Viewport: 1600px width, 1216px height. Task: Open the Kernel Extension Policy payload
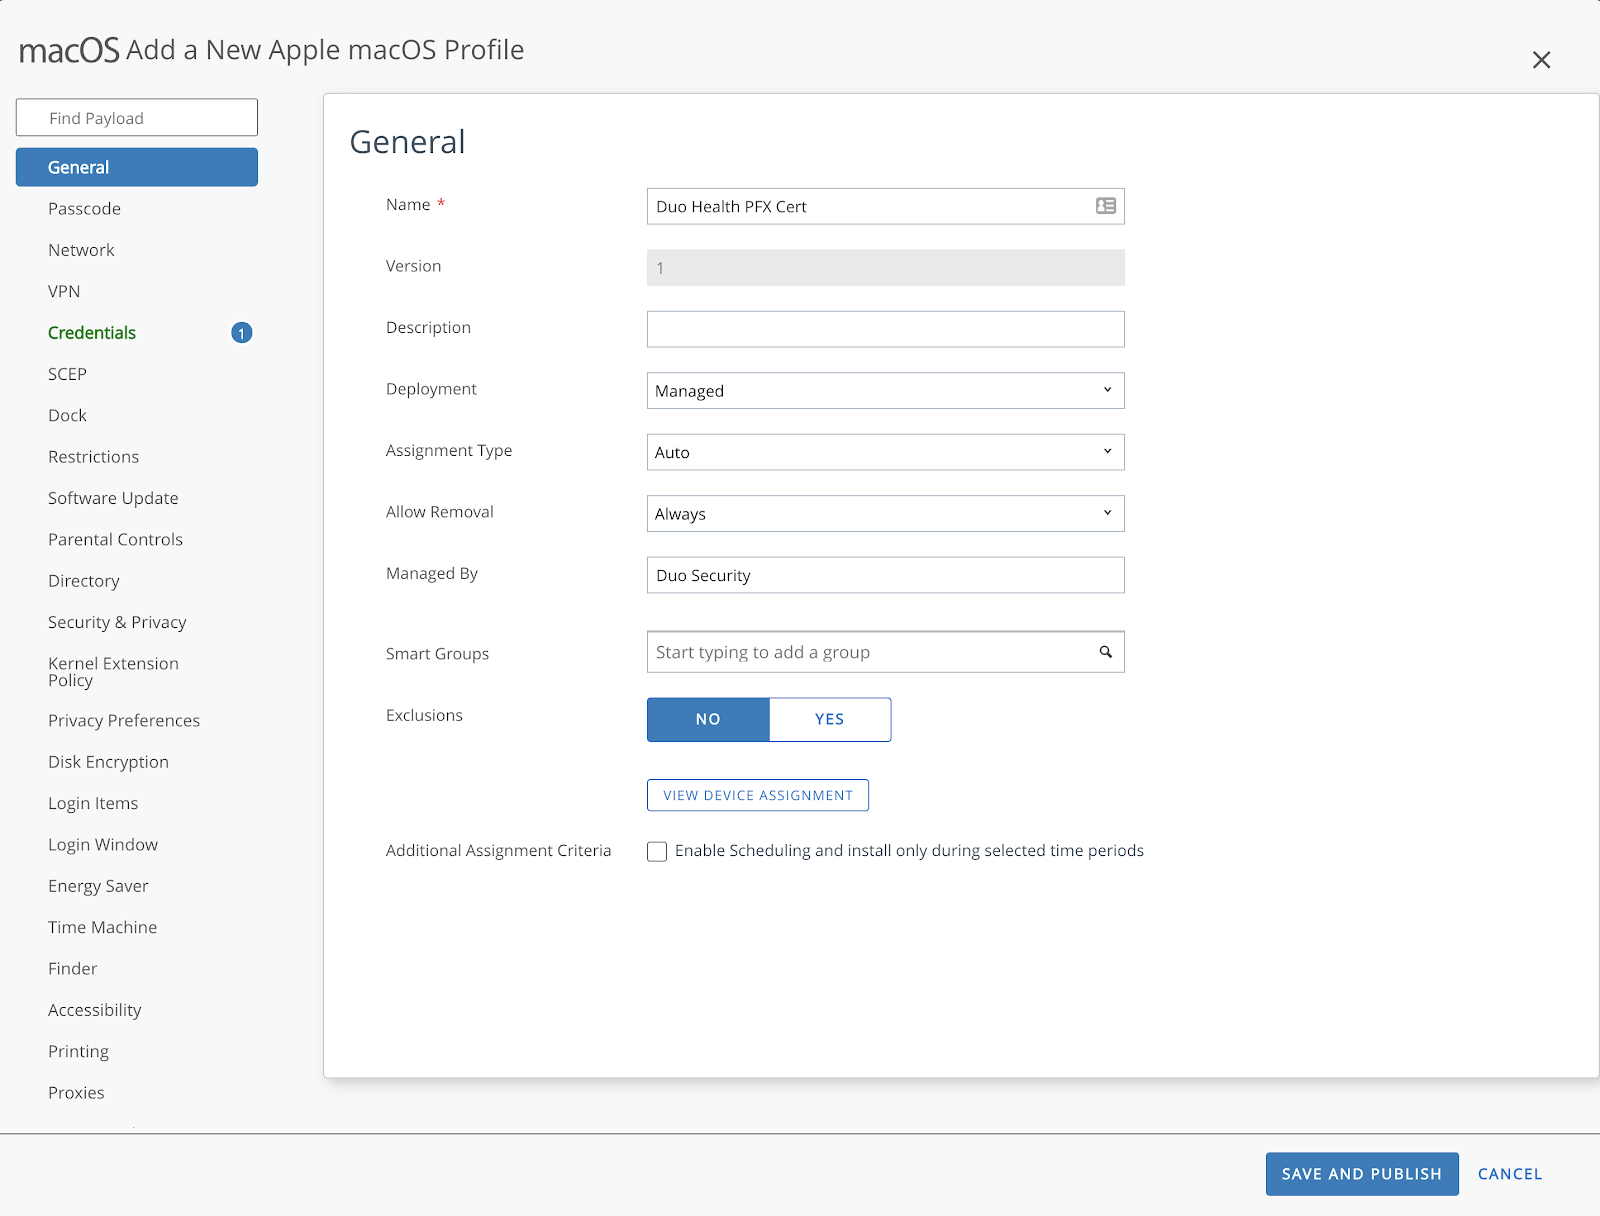(x=113, y=671)
